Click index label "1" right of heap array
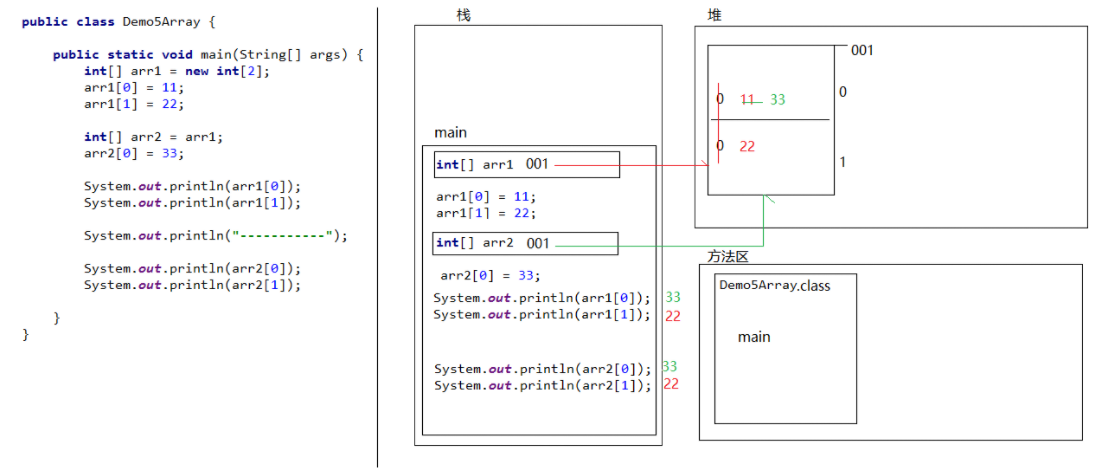 843,163
